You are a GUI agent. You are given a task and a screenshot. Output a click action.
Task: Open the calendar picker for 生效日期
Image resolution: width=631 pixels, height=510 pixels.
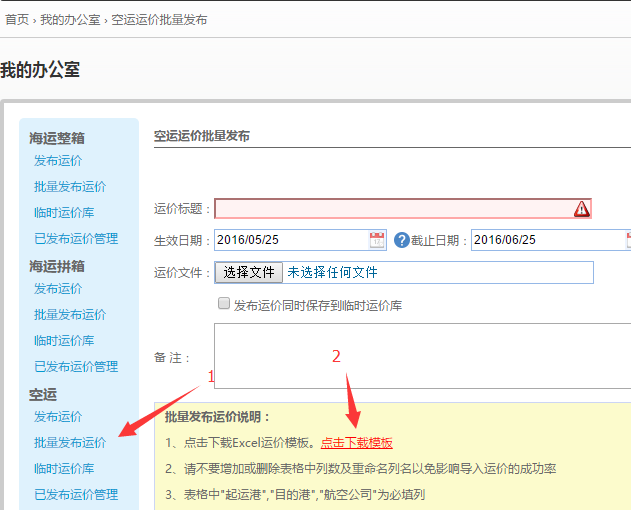coord(377,240)
